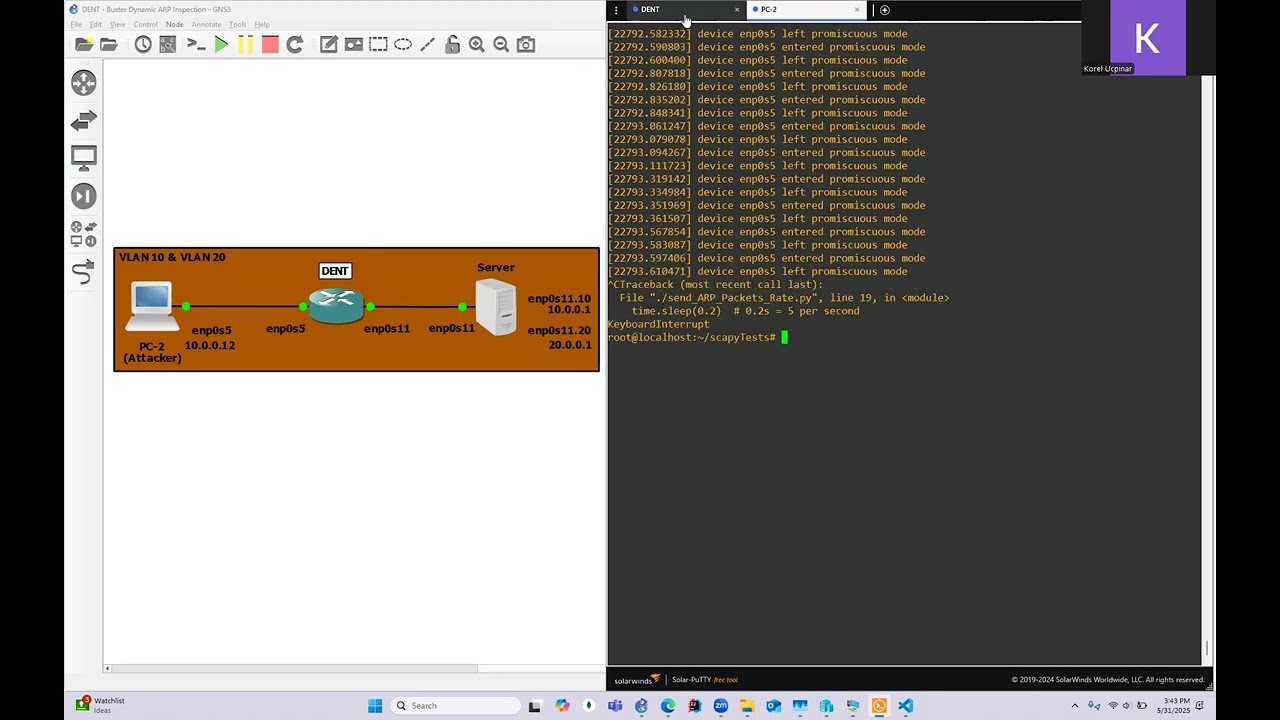1280x720 pixels.
Task: Open the Edit menu
Action: tap(96, 24)
